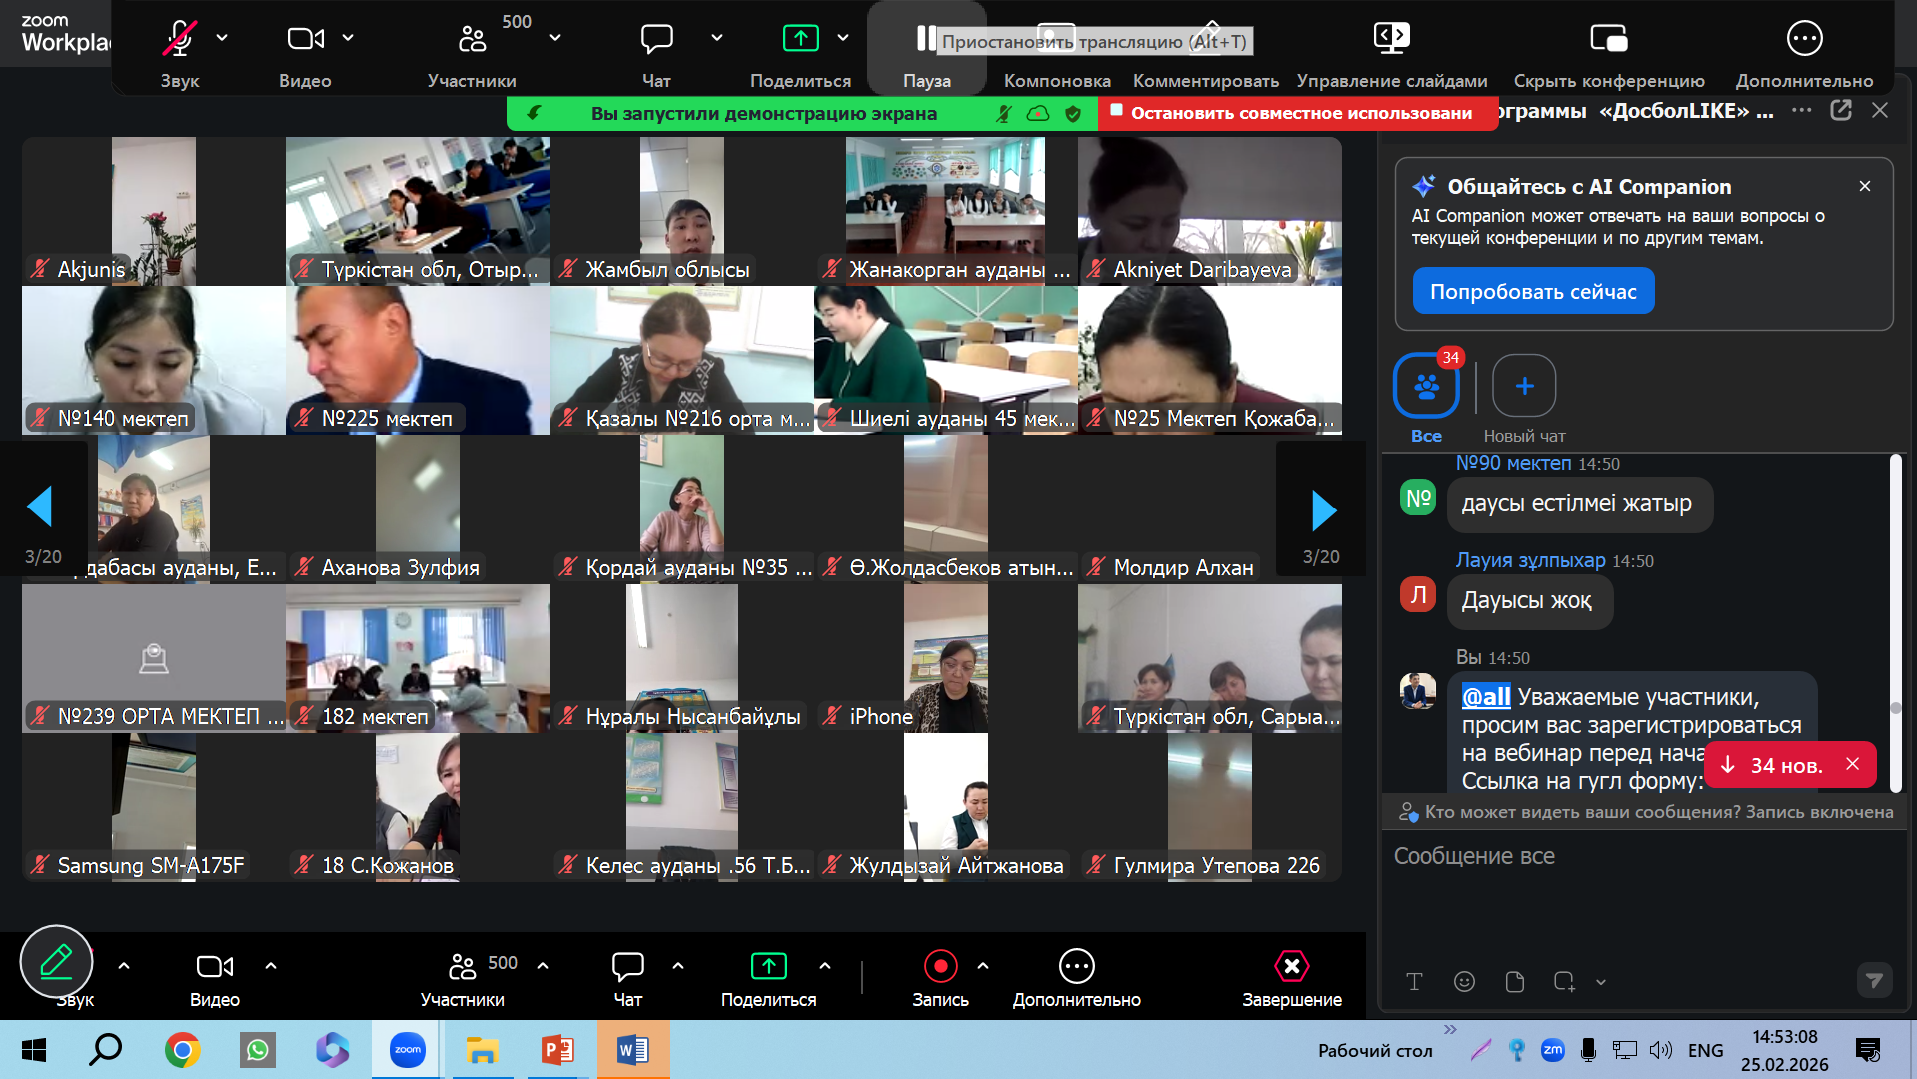This screenshot has height=1079, width=1917.
Task: End meeting with Завершение button
Action: [1292, 978]
